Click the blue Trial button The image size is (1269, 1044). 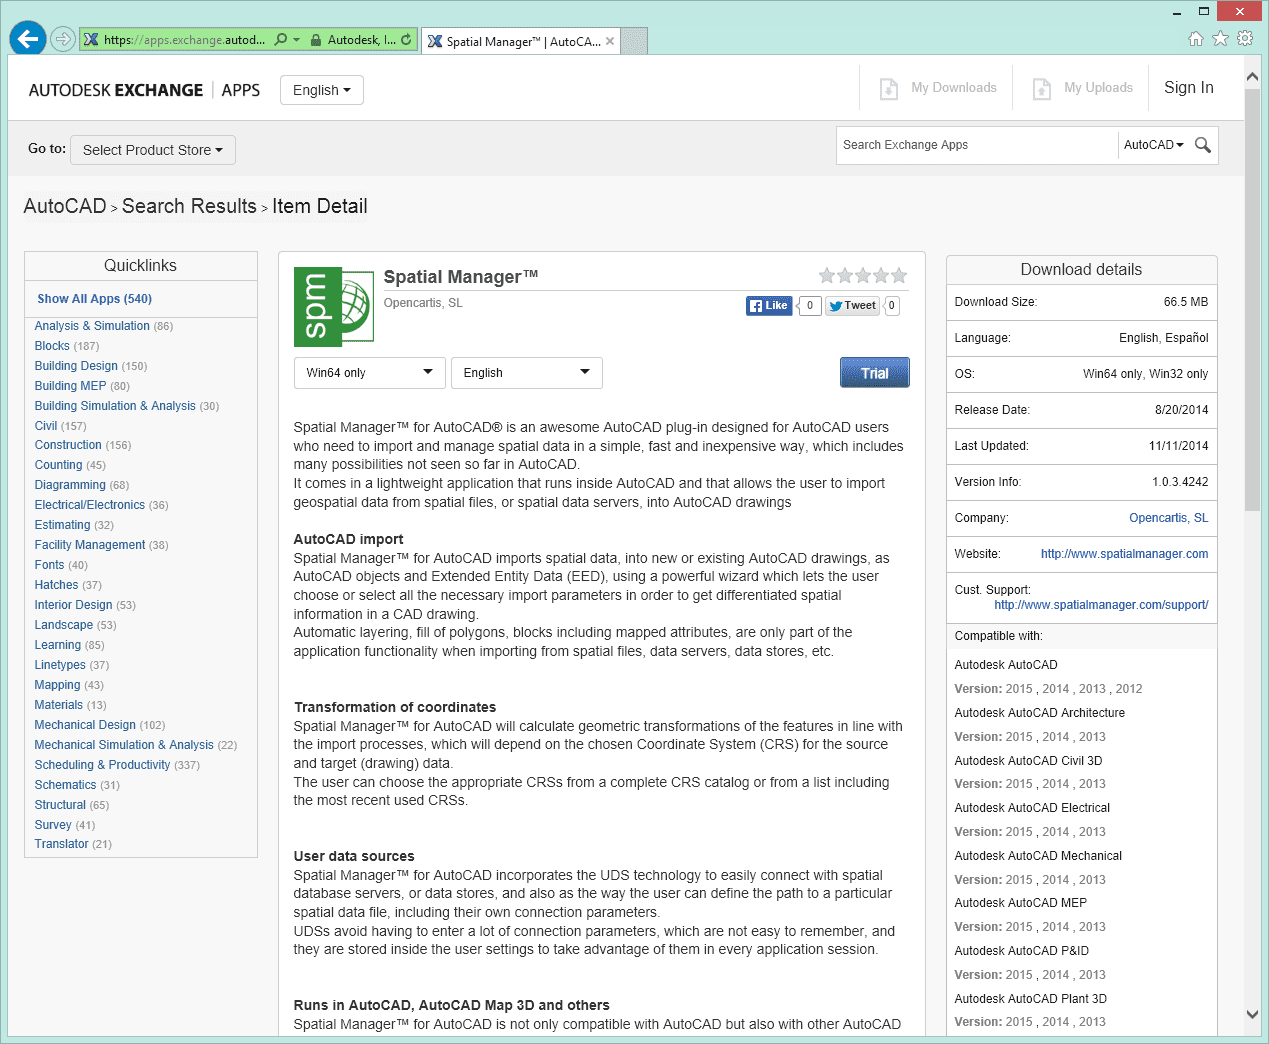[x=875, y=372]
